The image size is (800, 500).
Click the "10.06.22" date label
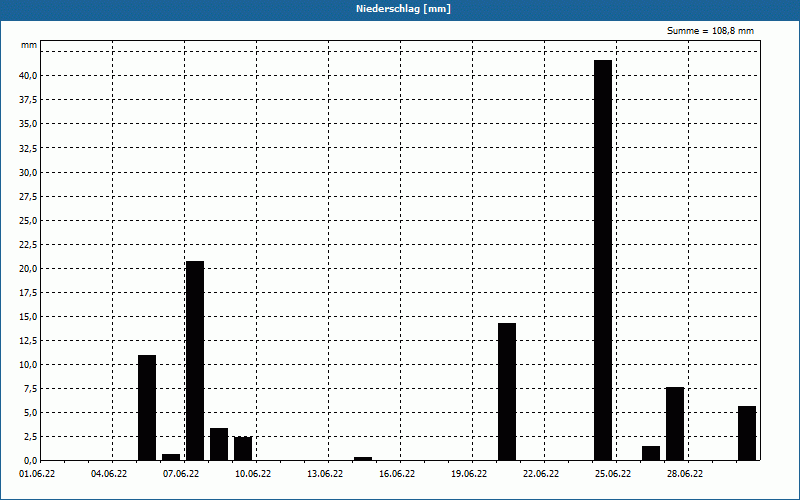click(253, 474)
